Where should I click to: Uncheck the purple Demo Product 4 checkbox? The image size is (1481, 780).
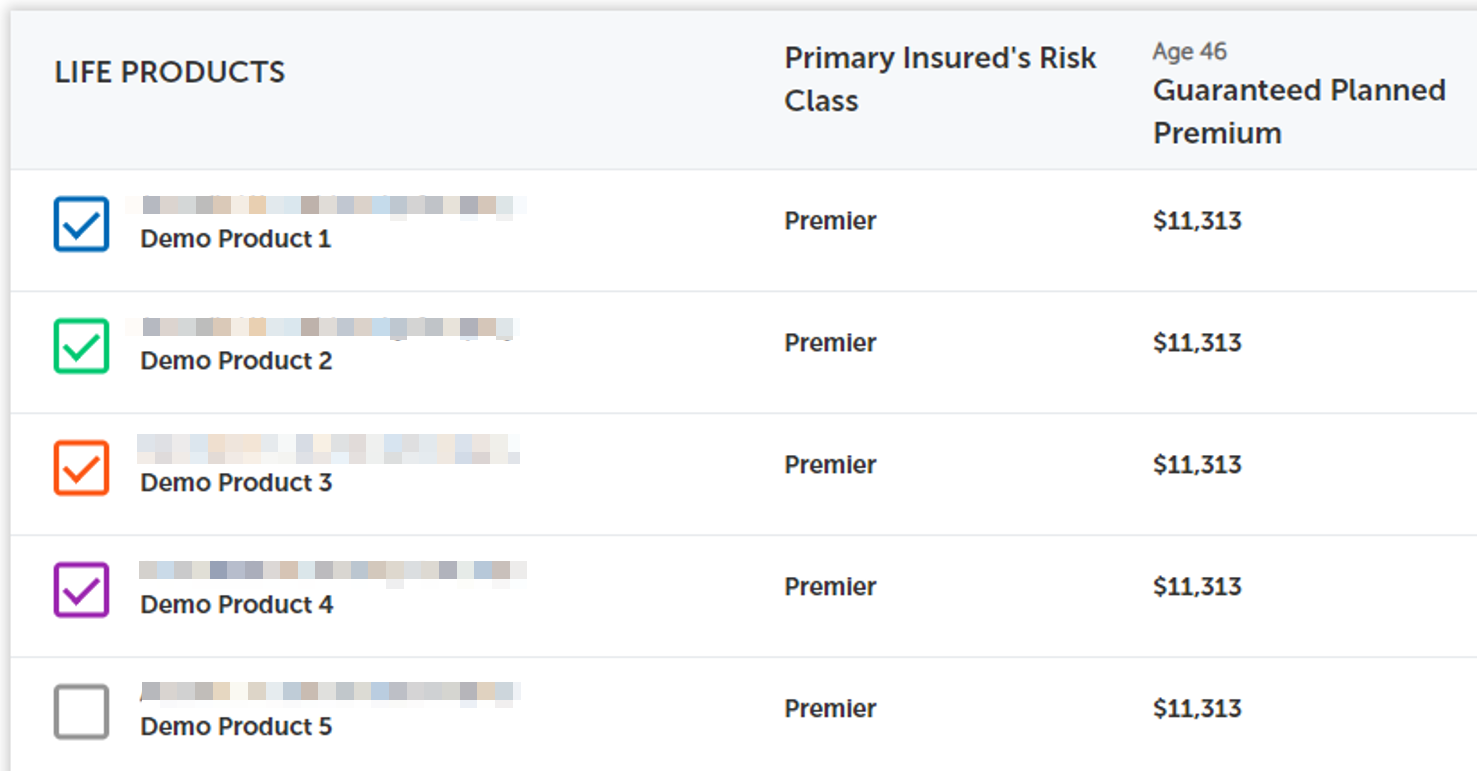tap(81, 590)
